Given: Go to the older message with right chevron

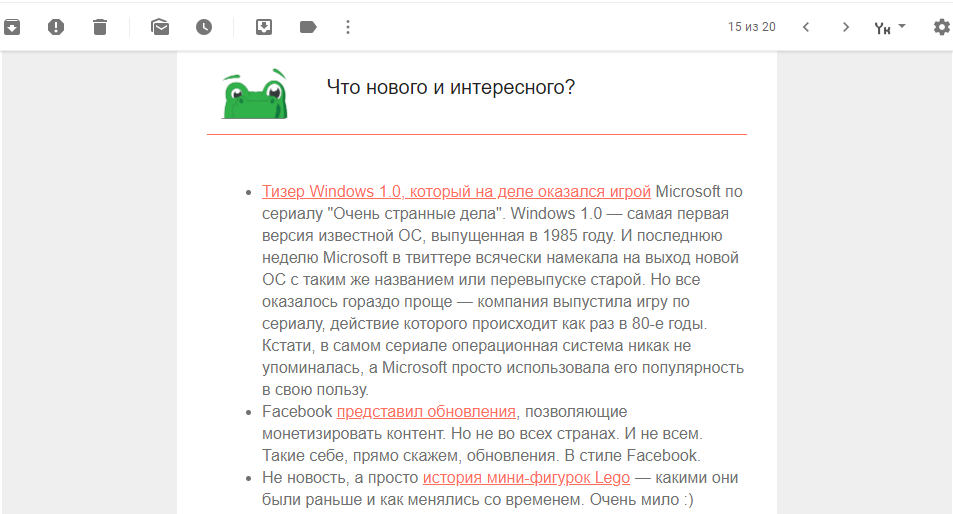Looking at the screenshot, I should click(x=846, y=27).
